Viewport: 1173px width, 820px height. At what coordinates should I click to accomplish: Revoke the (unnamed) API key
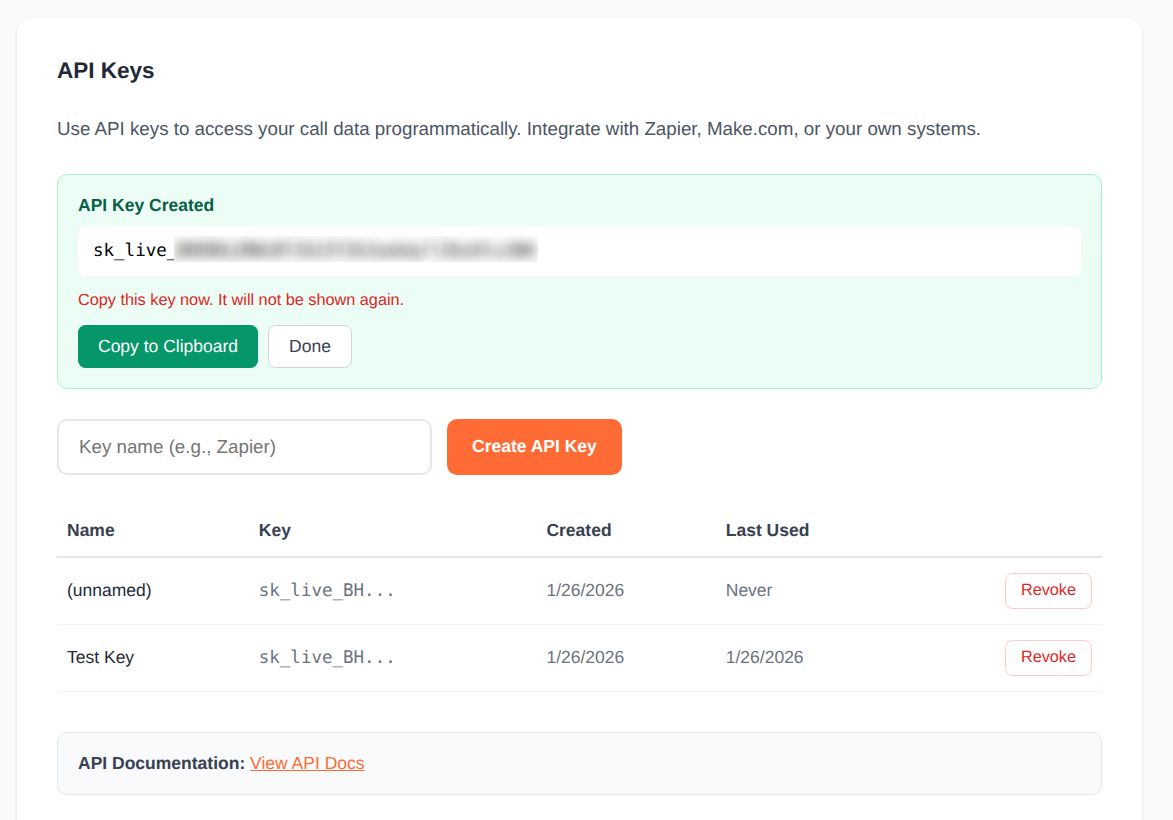pyautogui.click(x=1047, y=590)
